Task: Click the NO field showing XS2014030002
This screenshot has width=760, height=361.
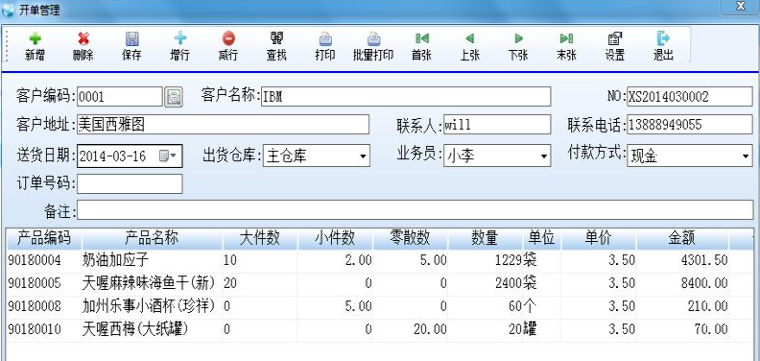Action: (690, 96)
